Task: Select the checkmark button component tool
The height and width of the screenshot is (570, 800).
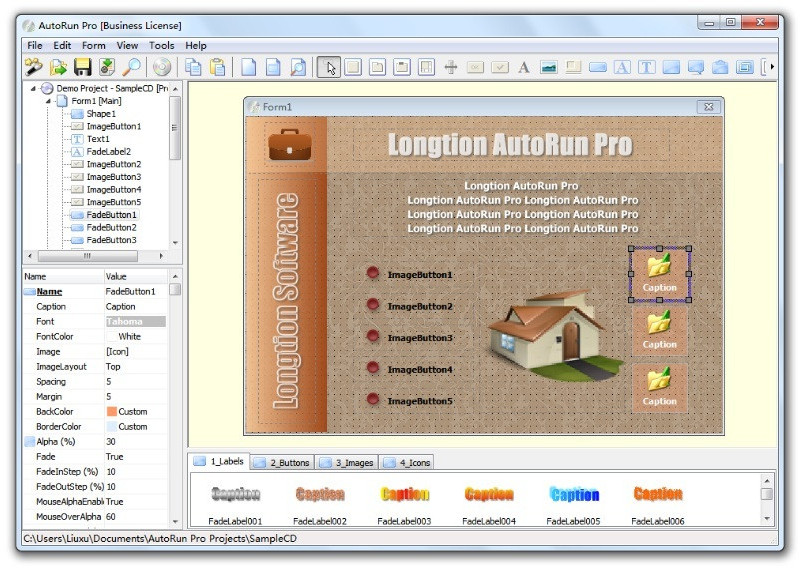Action: (x=500, y=67)
